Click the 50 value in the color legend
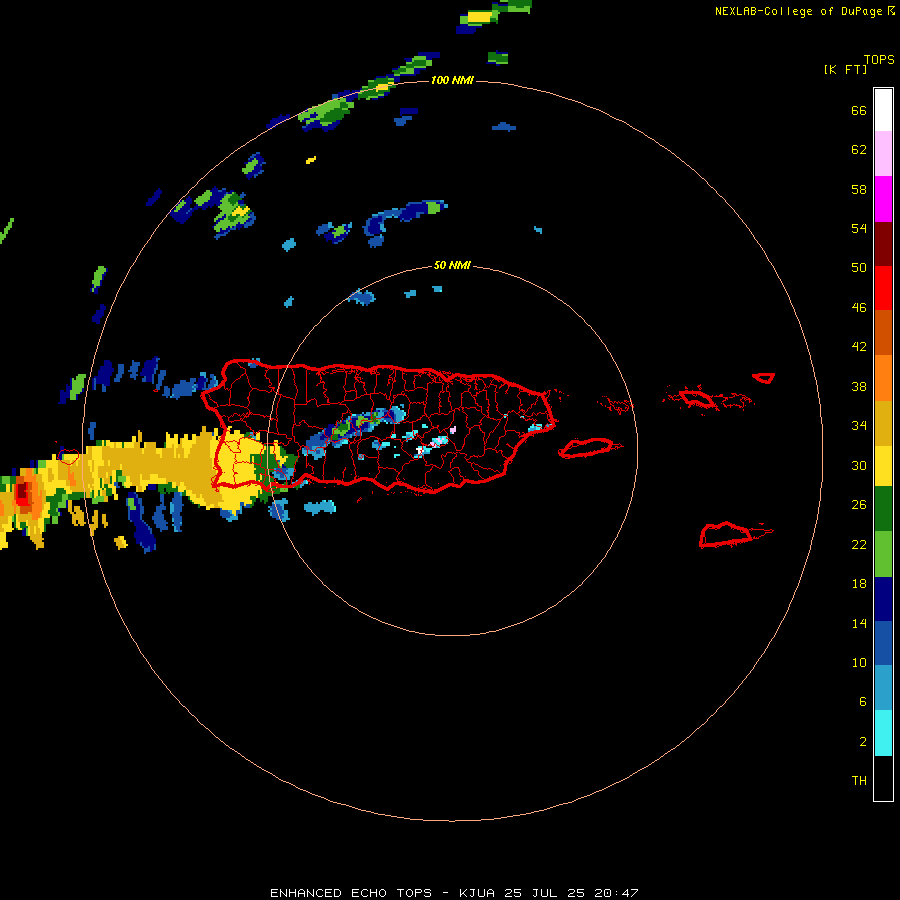 (x=859, y=267)
